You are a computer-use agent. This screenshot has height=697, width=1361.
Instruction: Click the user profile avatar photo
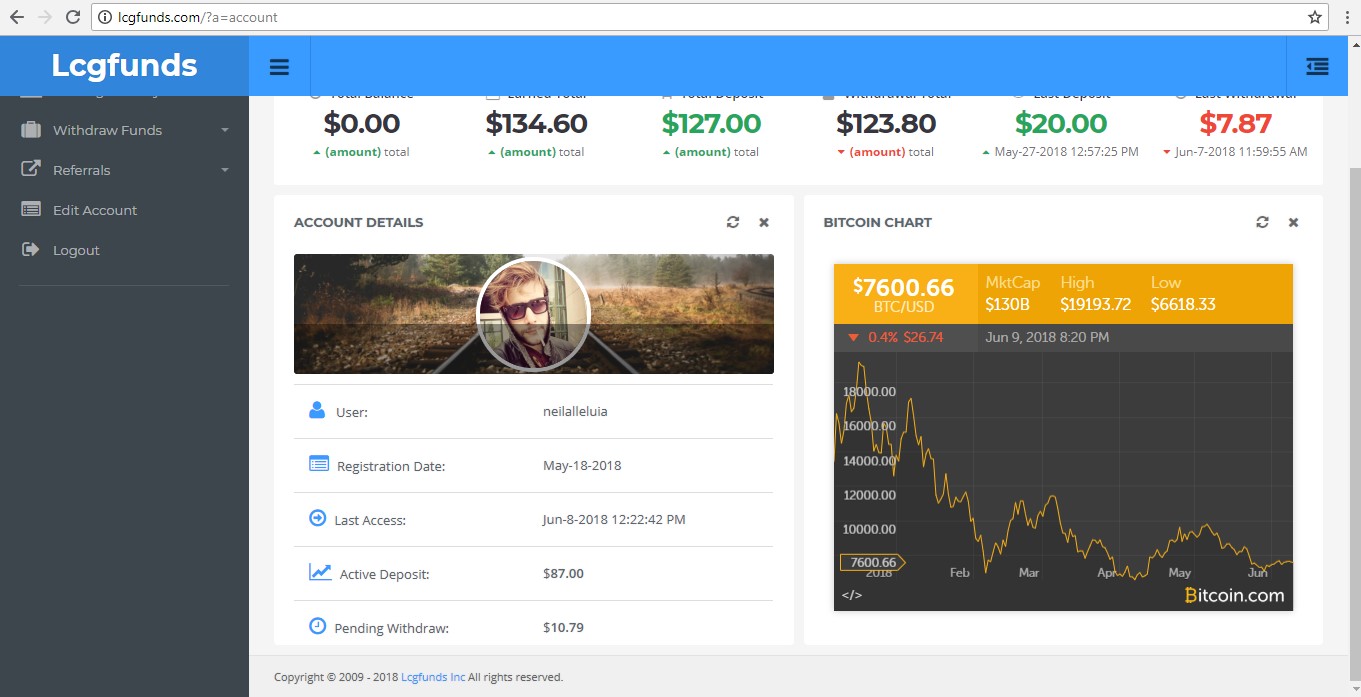tap(533, 315)
